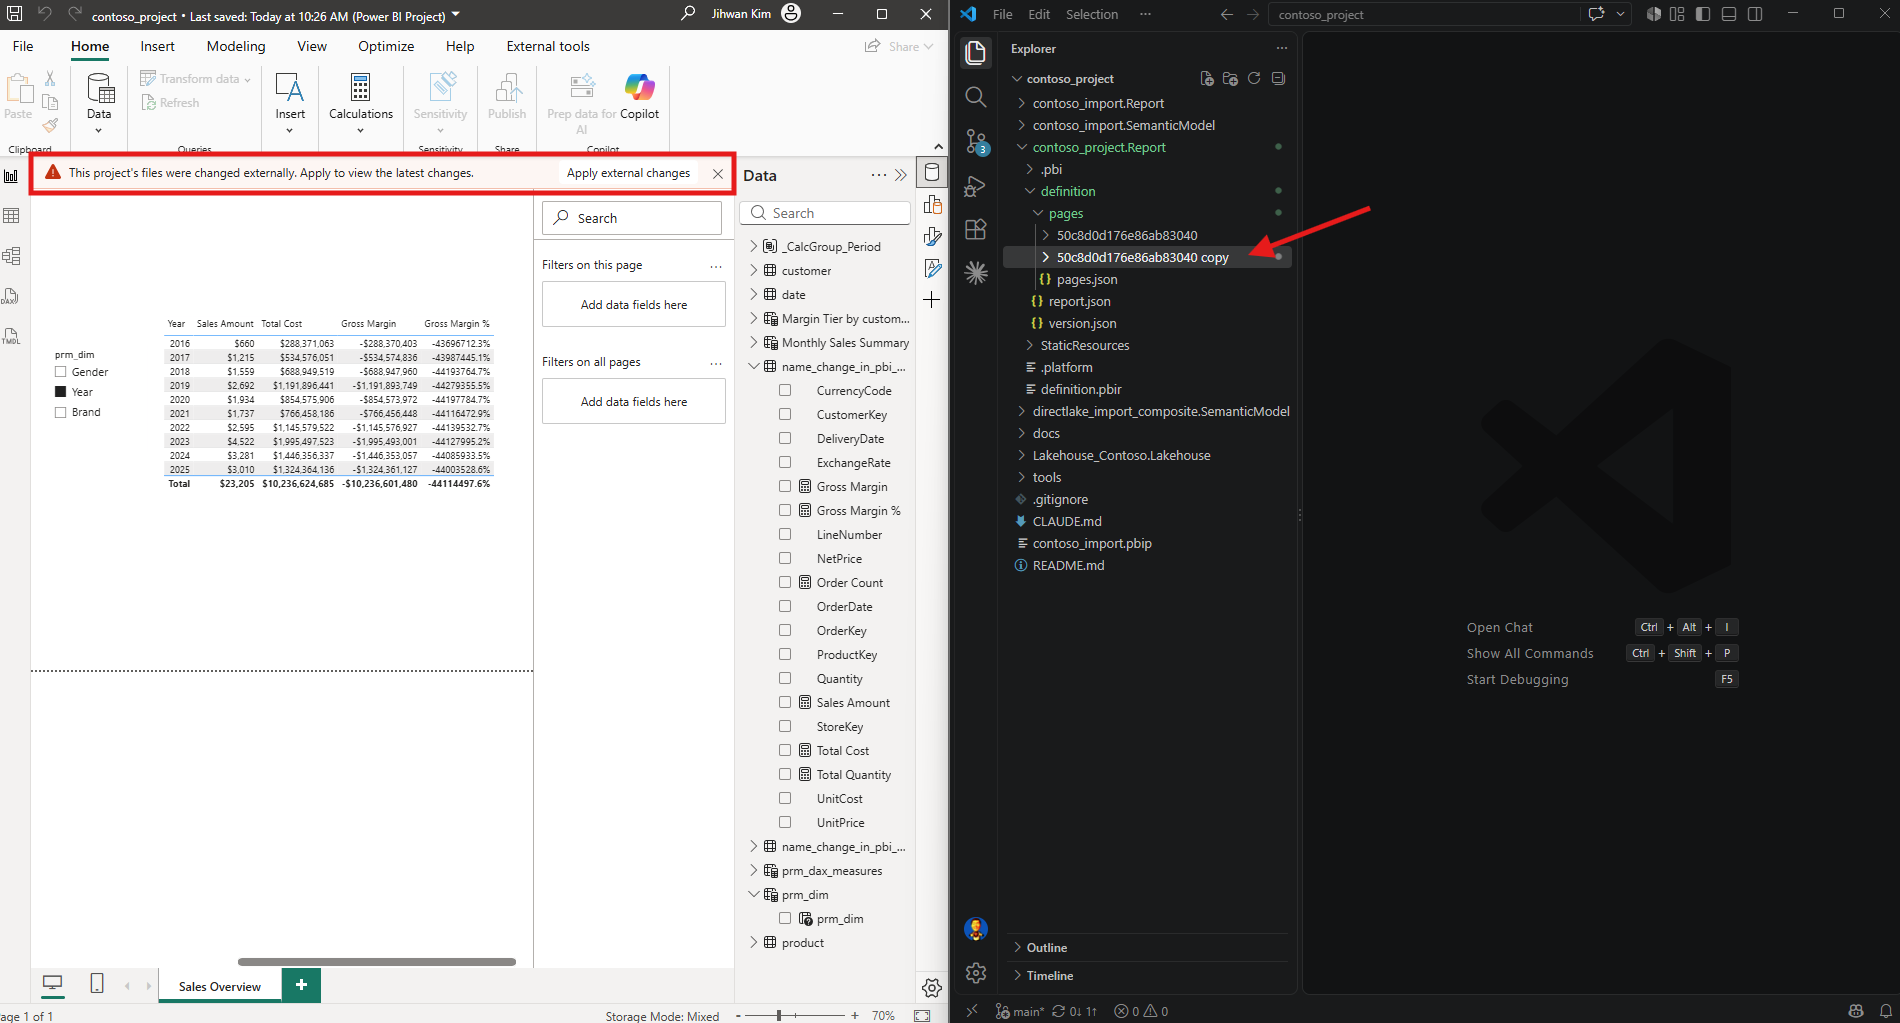Dismiss the external changes warning banner

click(718, 173)
